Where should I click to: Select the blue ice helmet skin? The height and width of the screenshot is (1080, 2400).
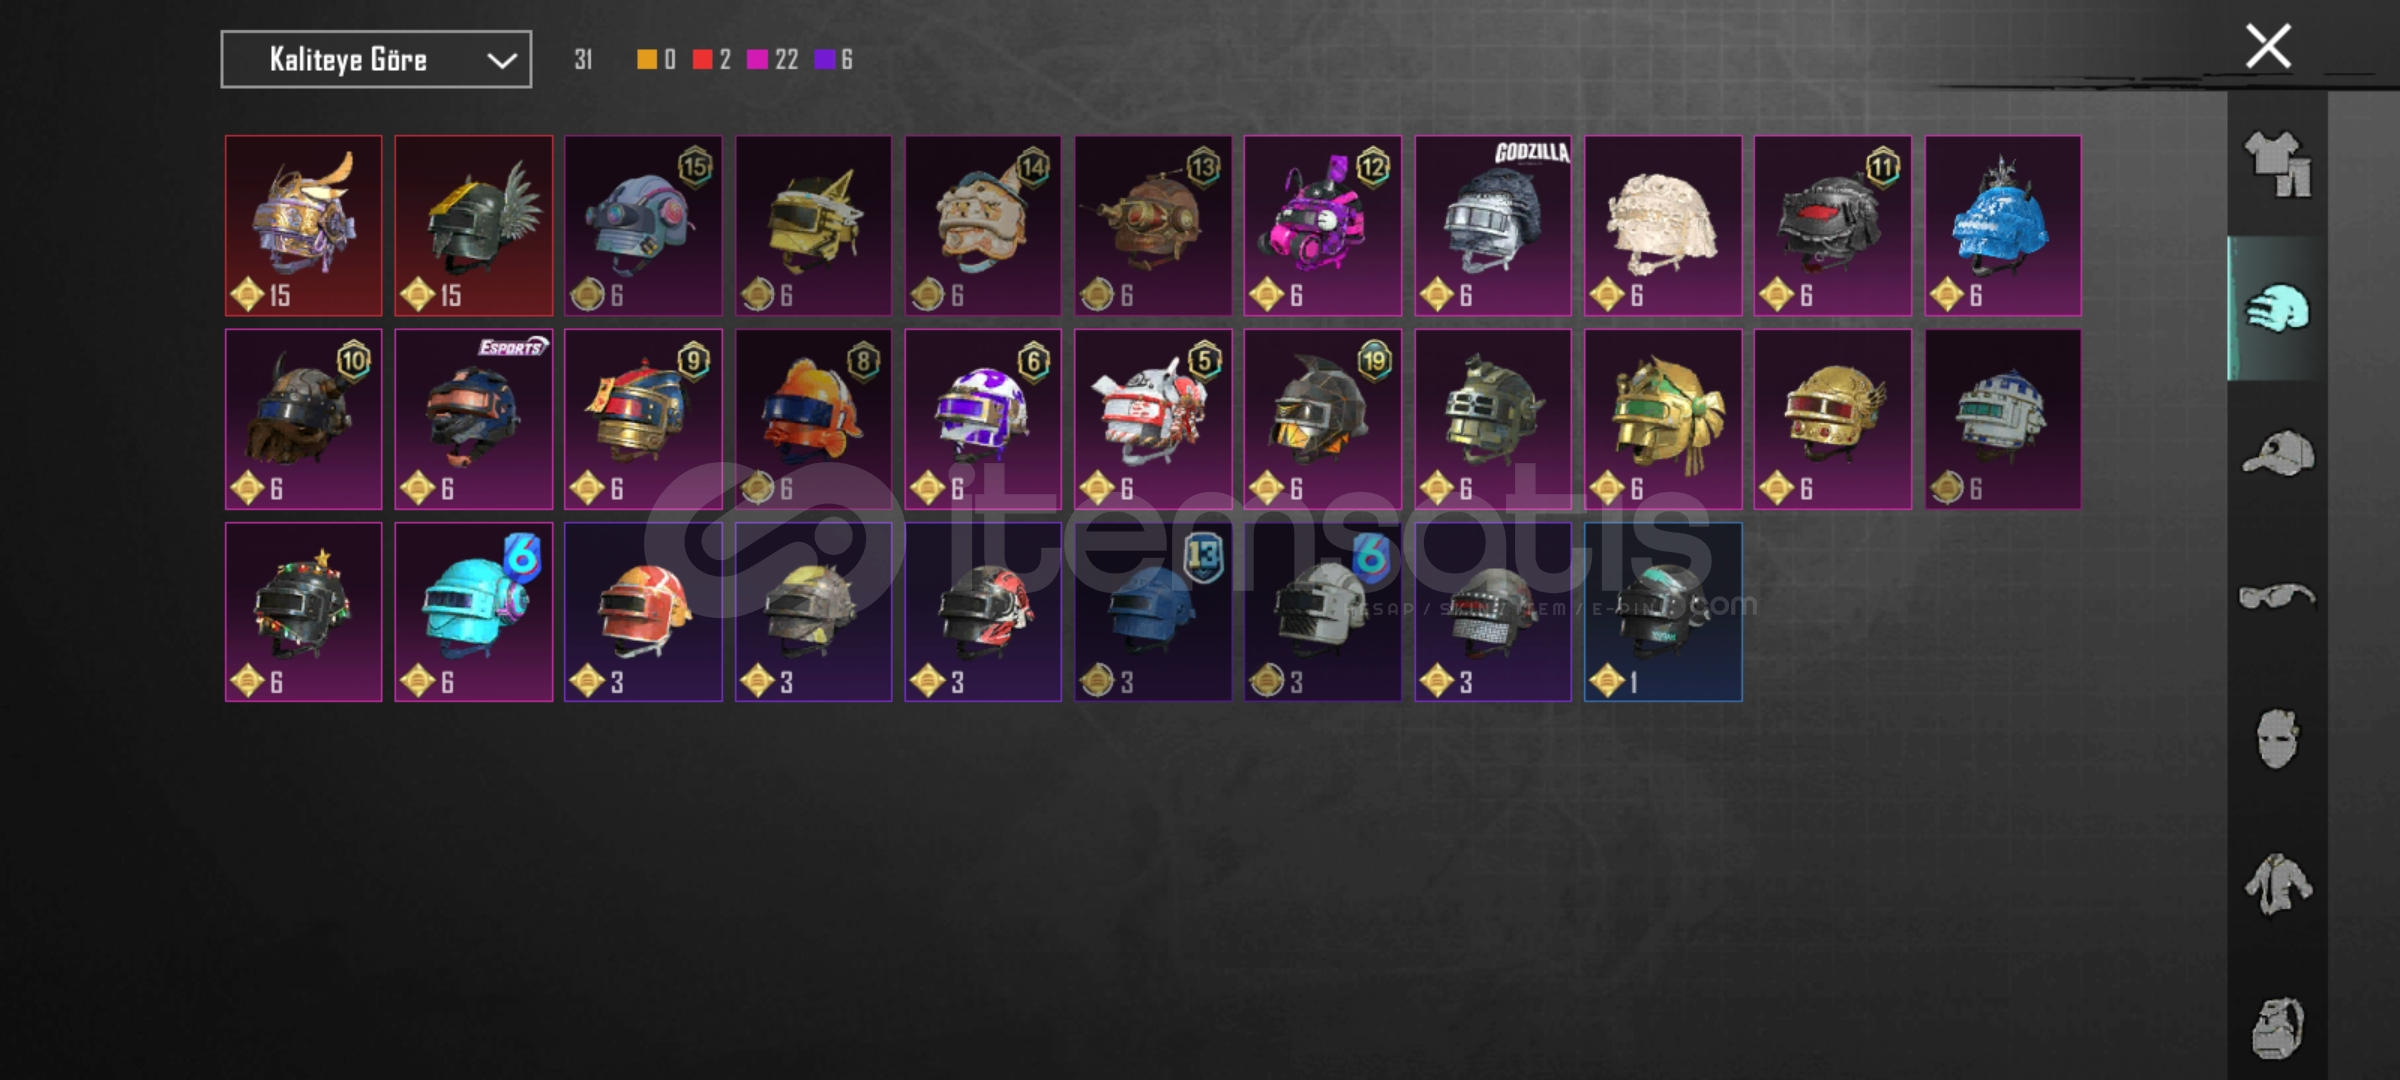tap(2003, 226)
